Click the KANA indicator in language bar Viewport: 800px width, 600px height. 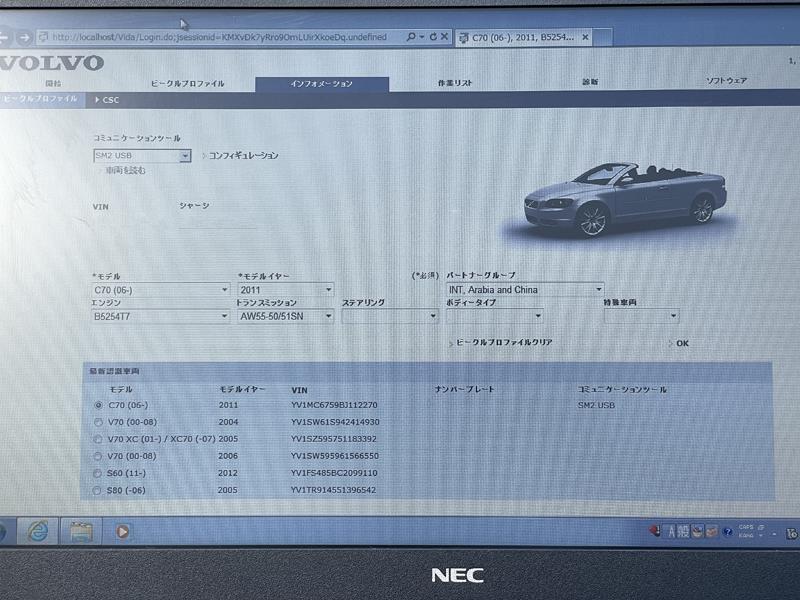(x=746, y=536)
